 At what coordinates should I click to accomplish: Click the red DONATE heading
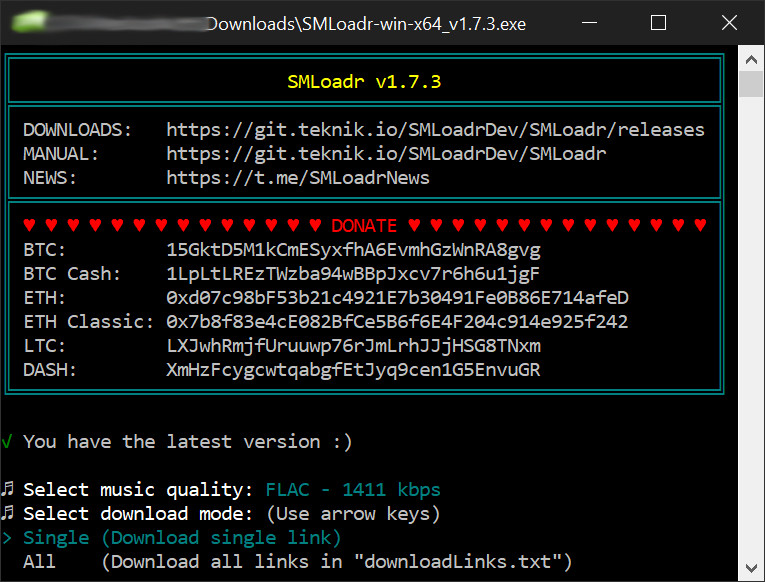point(364,226)
